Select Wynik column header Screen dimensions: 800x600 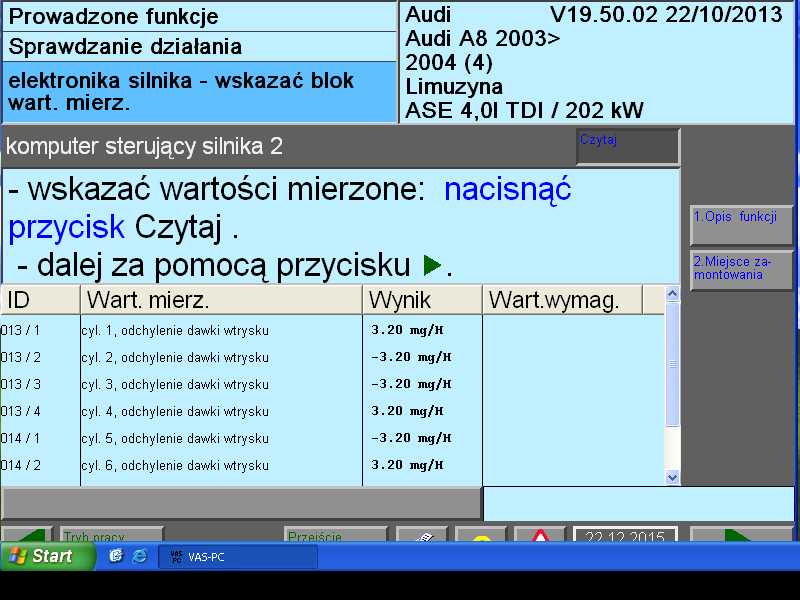(422, 300)
